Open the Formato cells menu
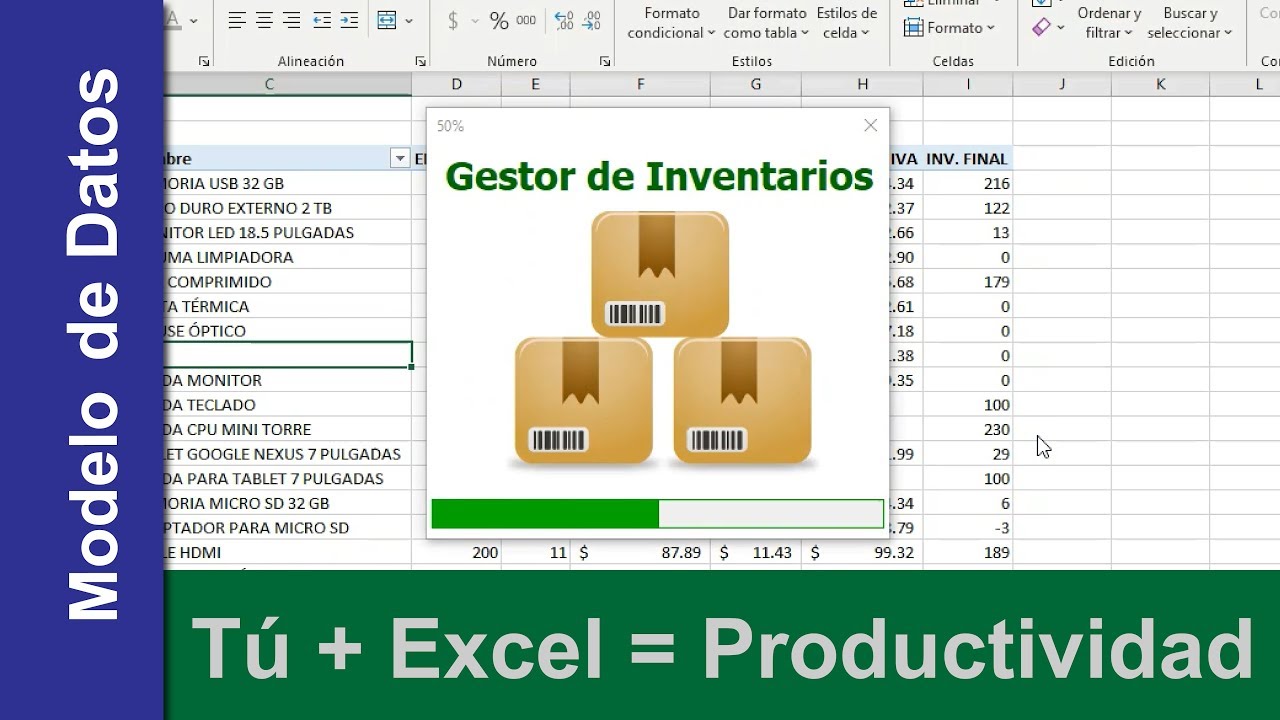This screenshot has height=720, width=1280. click(949, 28)
